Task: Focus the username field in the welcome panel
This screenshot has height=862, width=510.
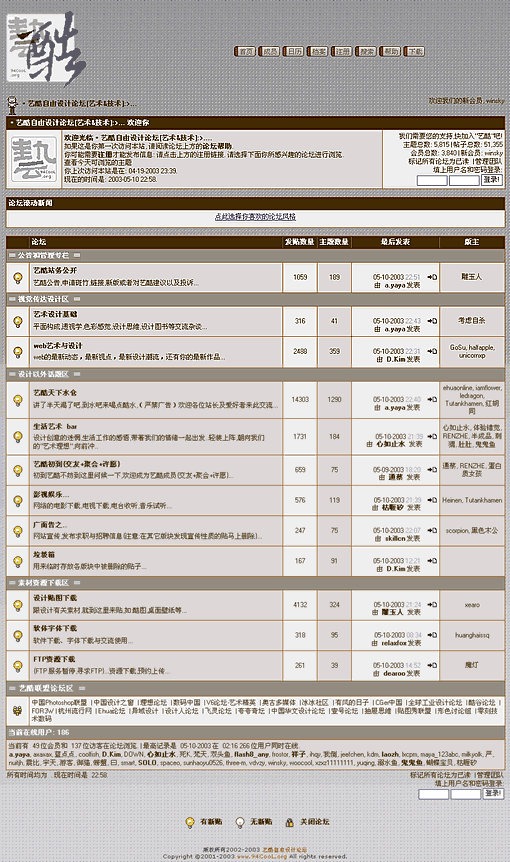Action: tap(432, 180)
